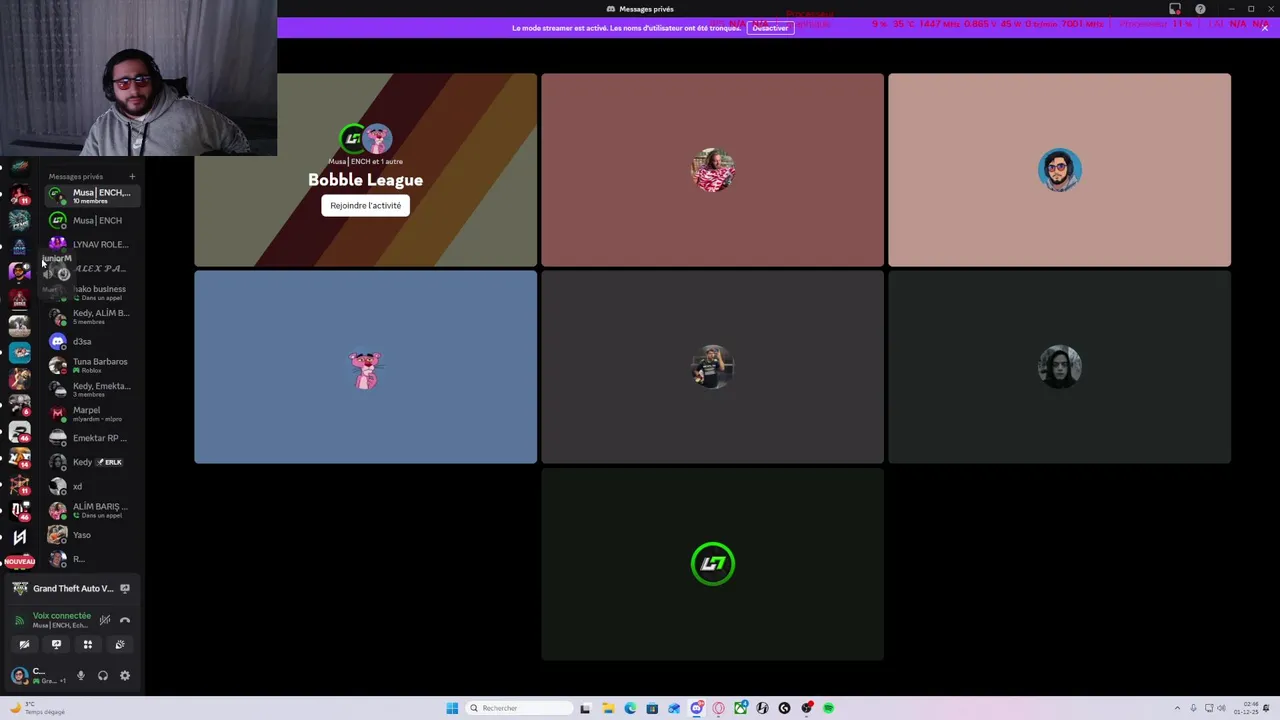The height and width of the screenshot is (720, 1280).
Task: Open the soundboard icon in voice panel
Action: [120, 645]
